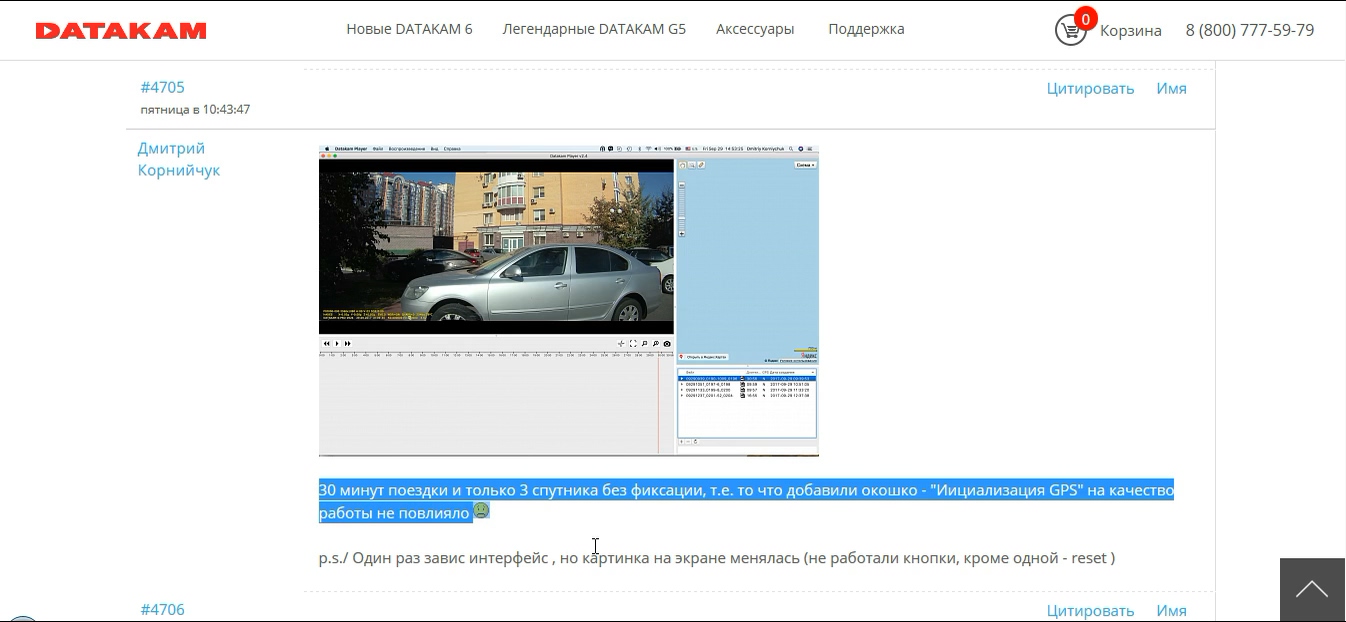Image resolution: width=1346 pixels, height=622 pixels.
Task: Click Цитировать for post #4706
Action: pyautogui.click(x=1090, y=610)
